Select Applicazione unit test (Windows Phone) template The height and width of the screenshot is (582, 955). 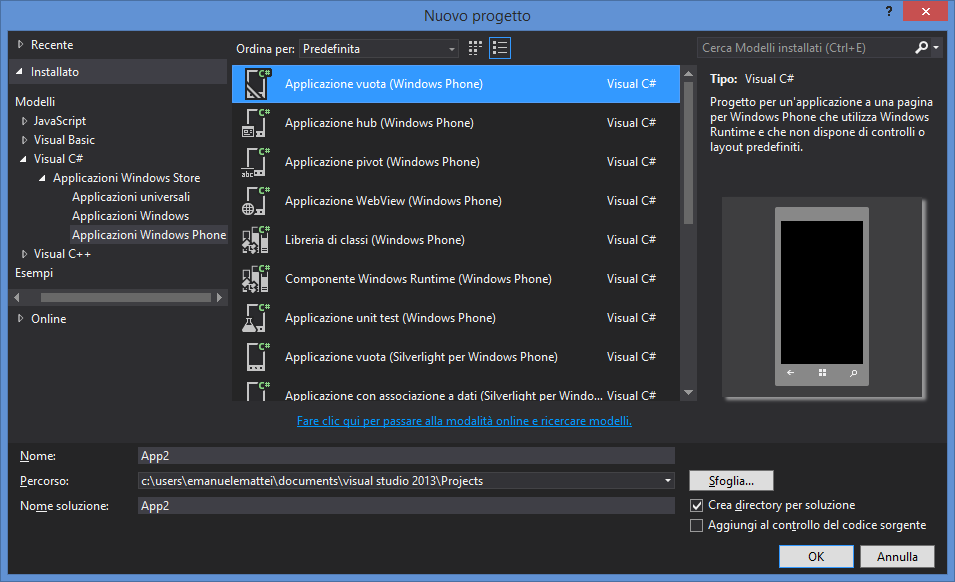click(456, 318)
